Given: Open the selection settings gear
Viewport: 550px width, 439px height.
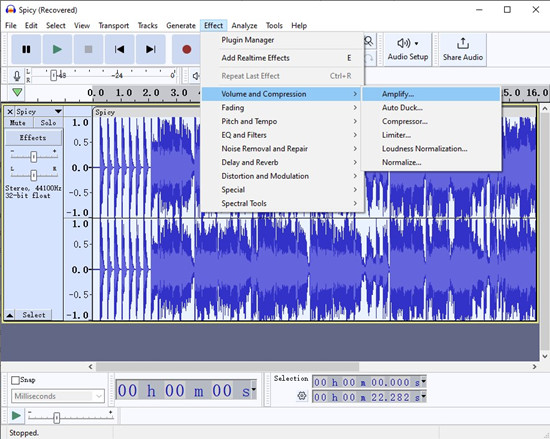Looking at the screenshot, I should click(x=302, y=396).
